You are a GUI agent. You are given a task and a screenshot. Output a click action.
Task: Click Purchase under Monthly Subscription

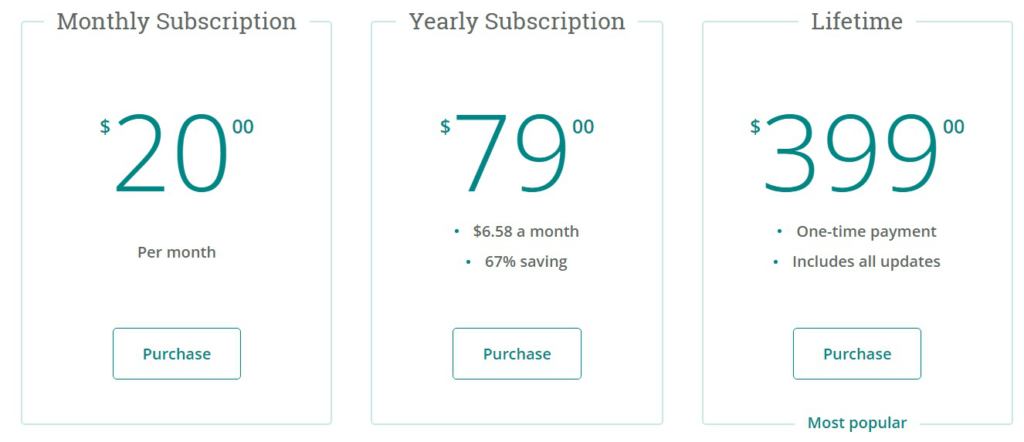pos(176,354)
